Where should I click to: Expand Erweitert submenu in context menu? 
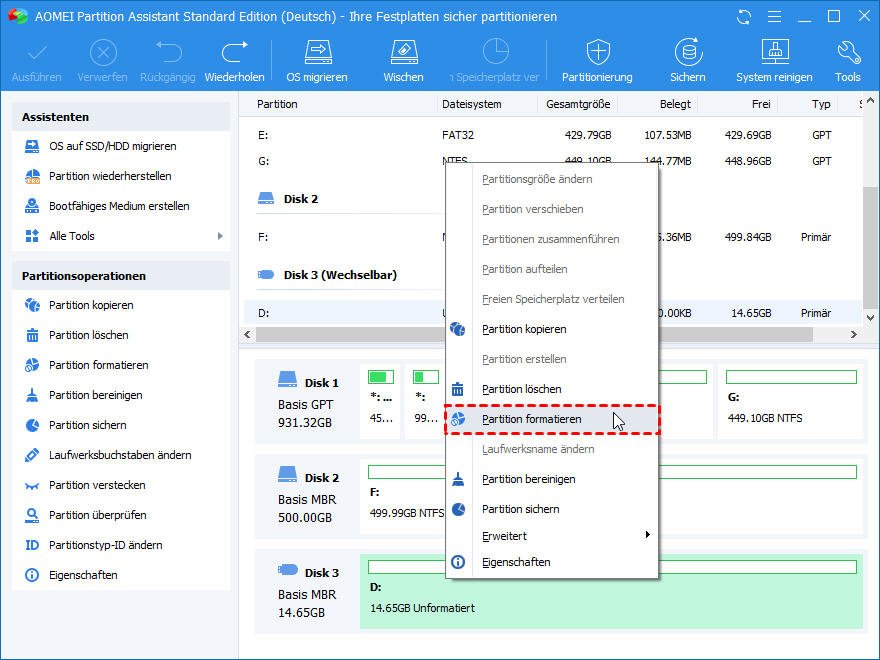[647, 535]
